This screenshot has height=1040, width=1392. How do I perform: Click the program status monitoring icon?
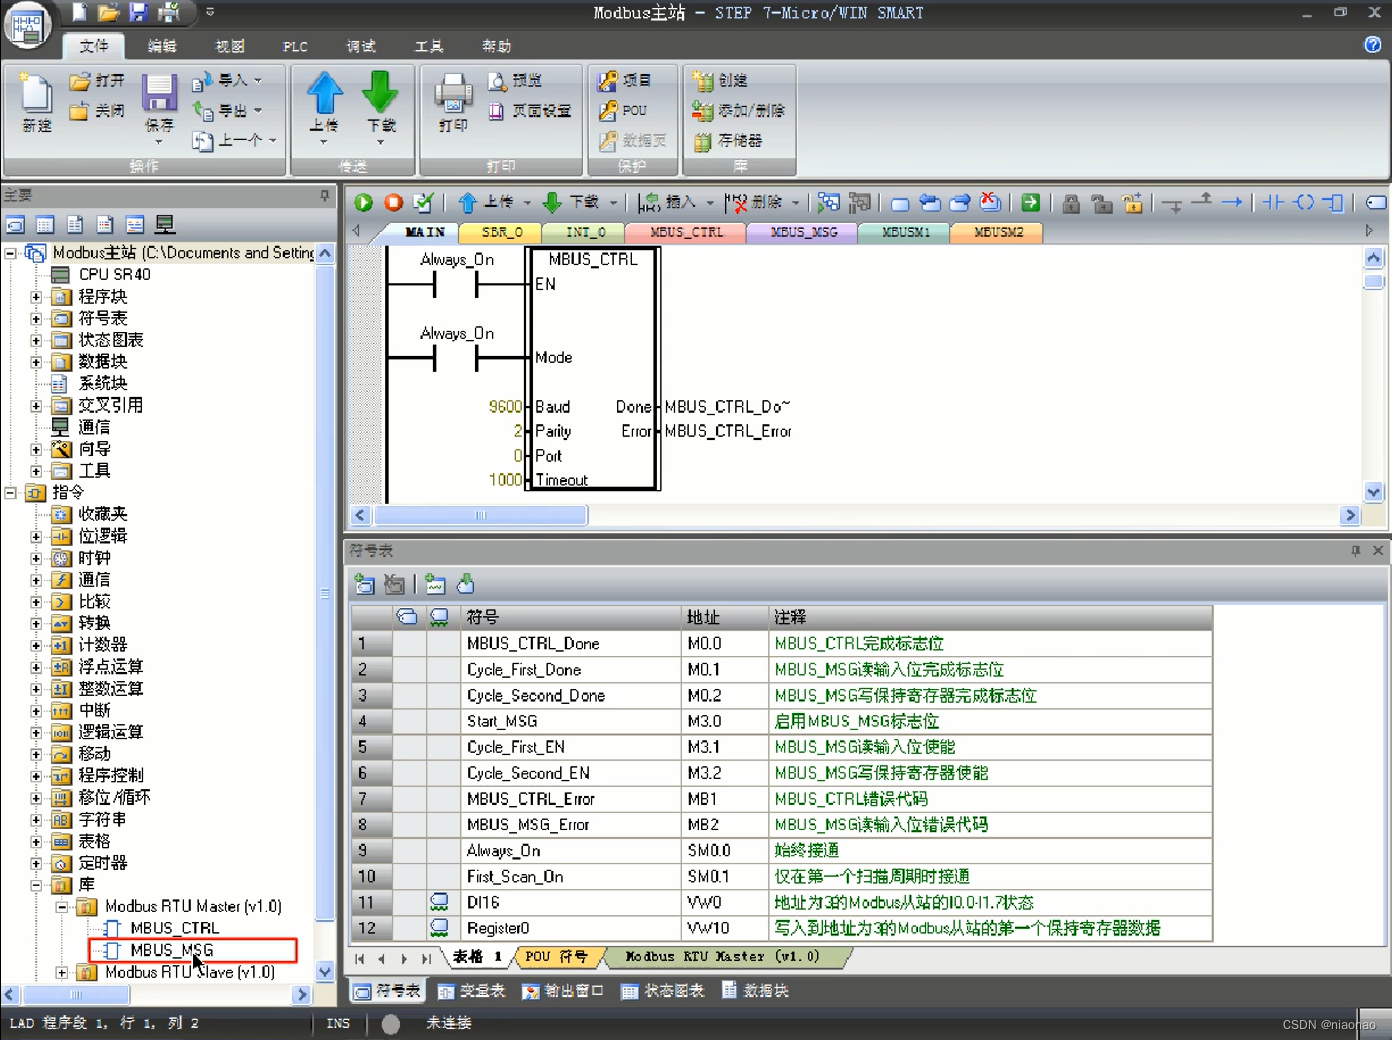click(828, 203)
